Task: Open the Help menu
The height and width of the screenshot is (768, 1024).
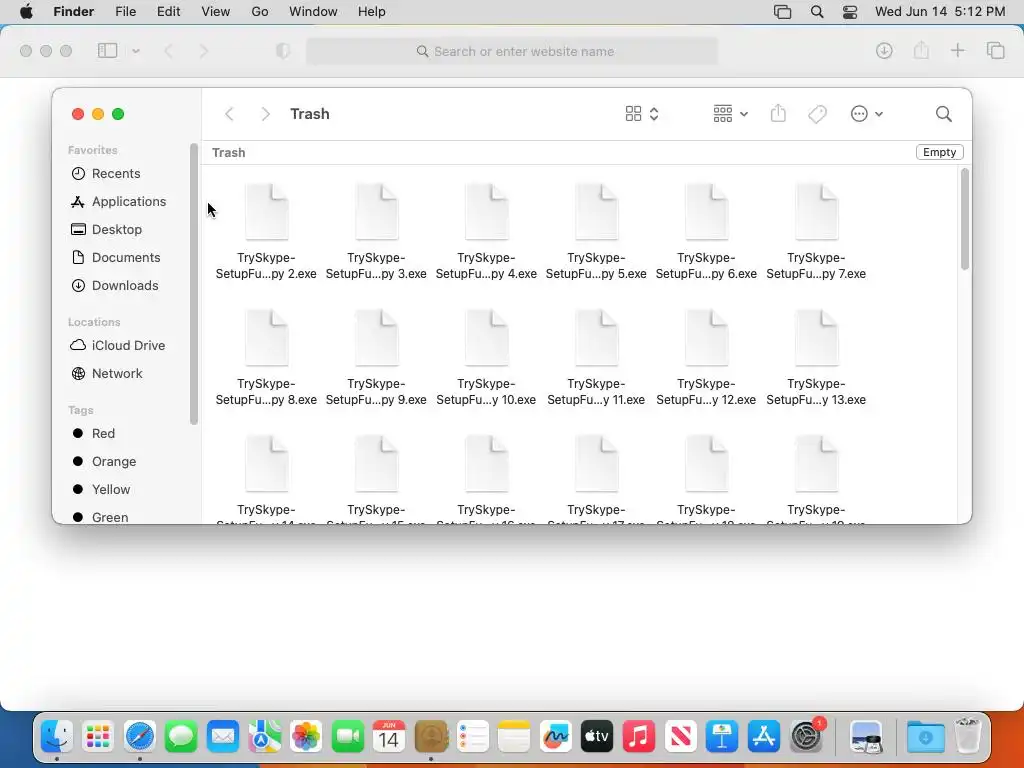Action: 372,12
